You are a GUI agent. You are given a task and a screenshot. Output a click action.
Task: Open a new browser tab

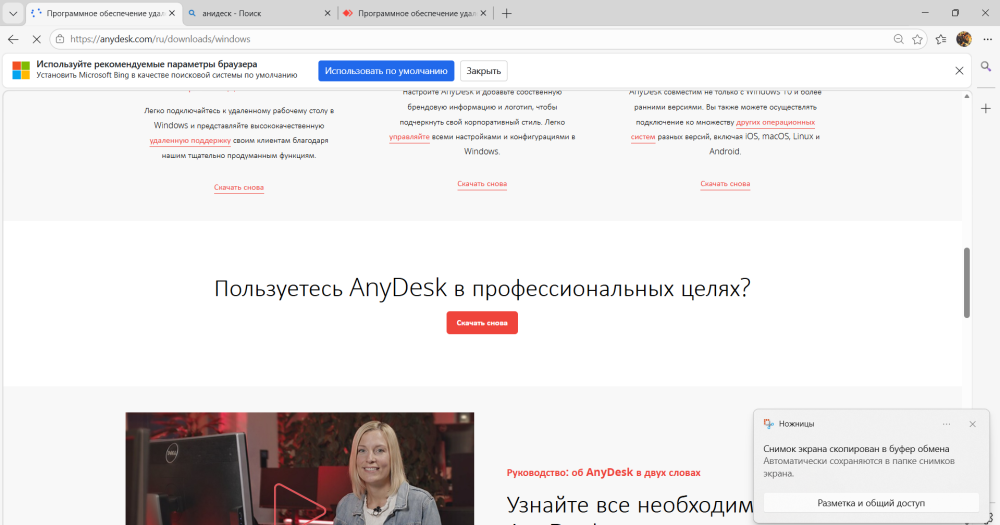(x=506, y=13)
